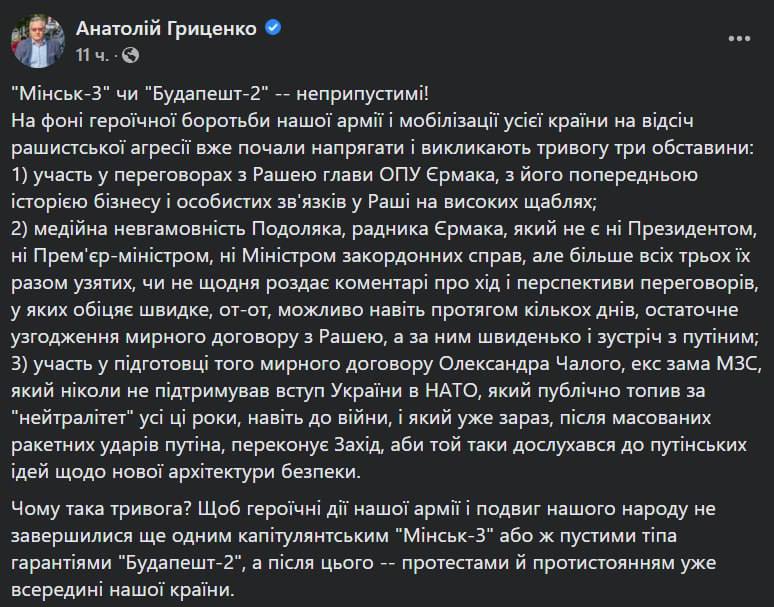Click the line starting "рашистської агресії"
The image size is (774, 607).
tap(380, 148)
